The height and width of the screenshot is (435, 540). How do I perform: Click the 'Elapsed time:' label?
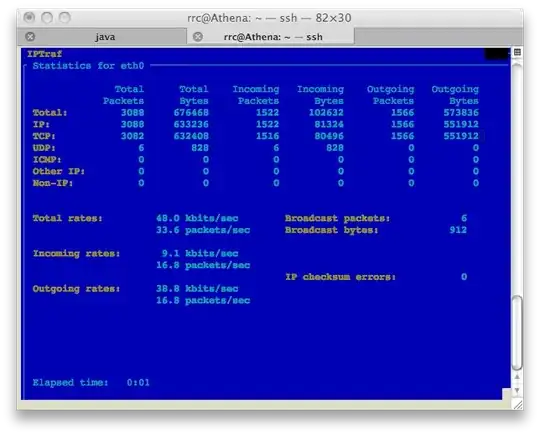(71, 383)
